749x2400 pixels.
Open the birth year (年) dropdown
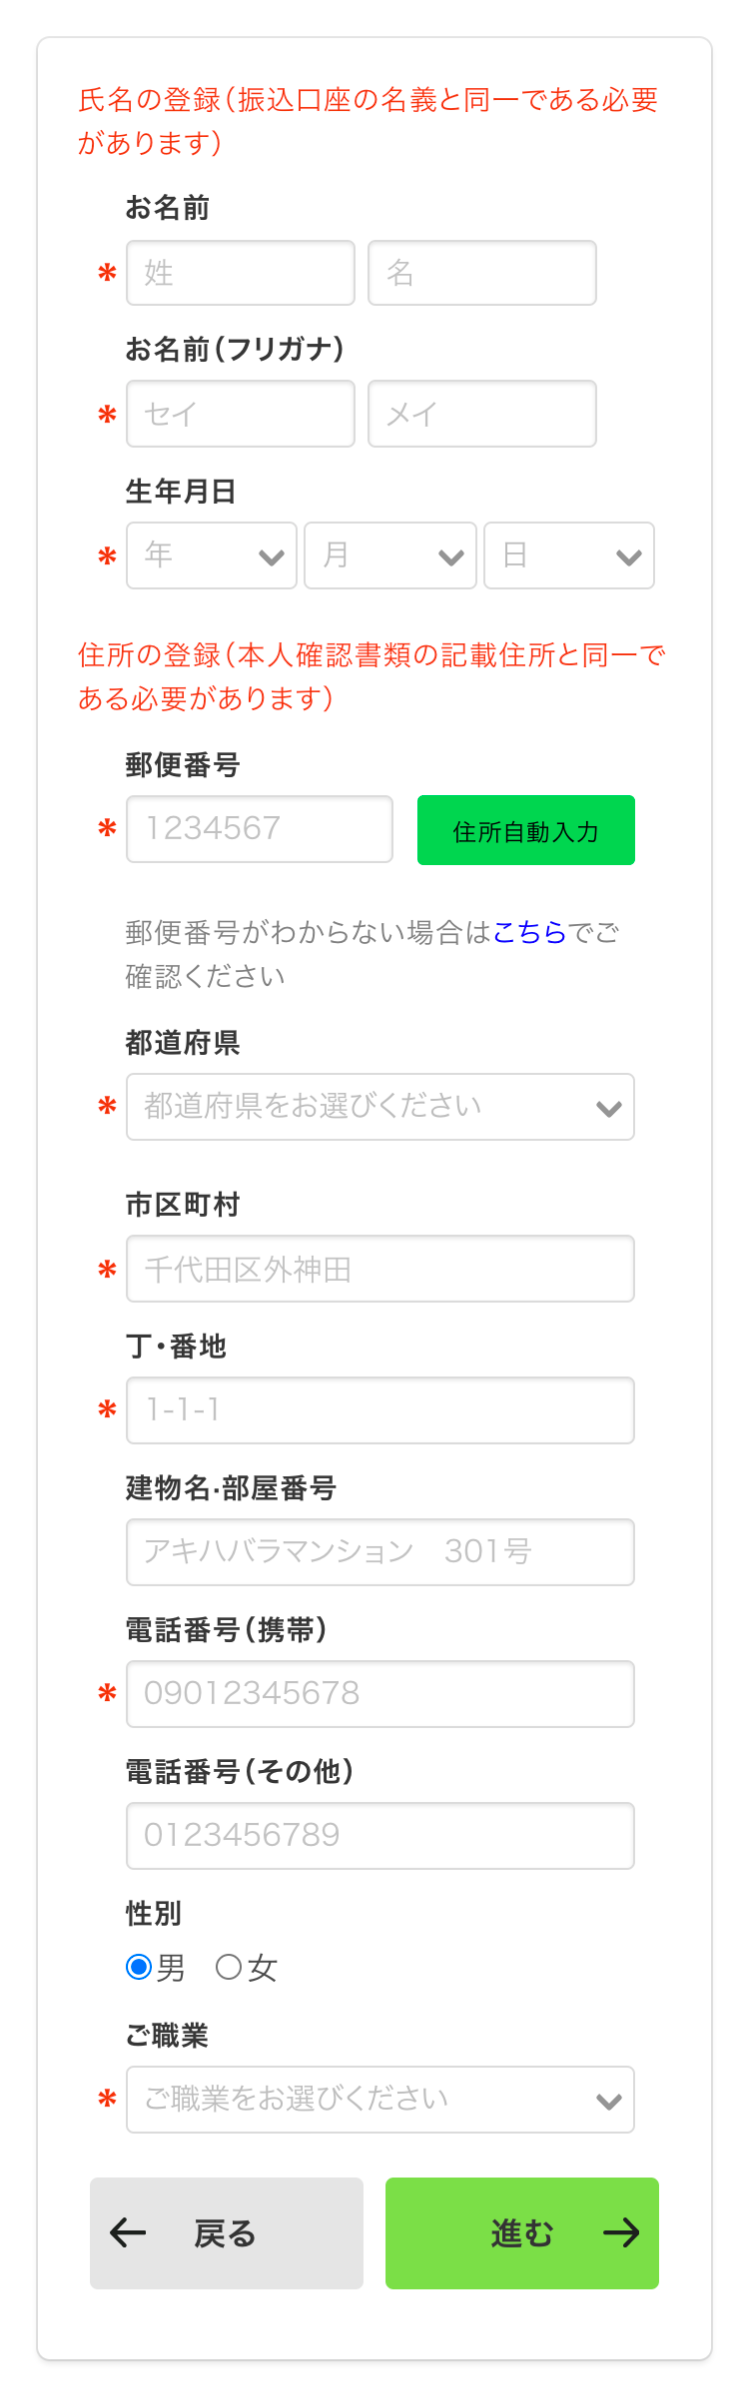[x=211, y=556]
